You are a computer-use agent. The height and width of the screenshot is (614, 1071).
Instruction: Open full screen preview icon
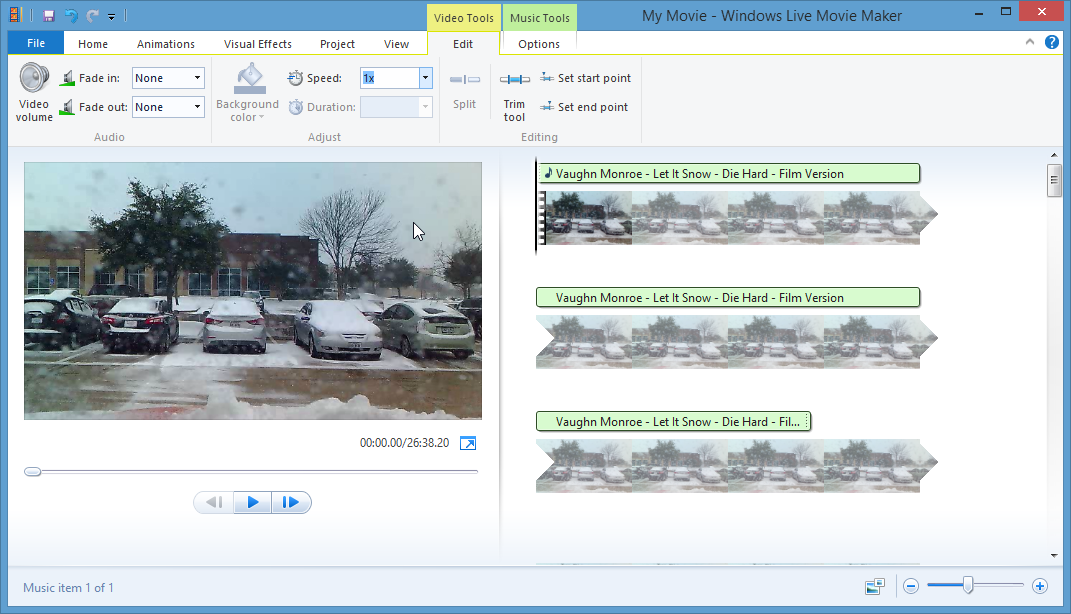click(x=468, y=443)
